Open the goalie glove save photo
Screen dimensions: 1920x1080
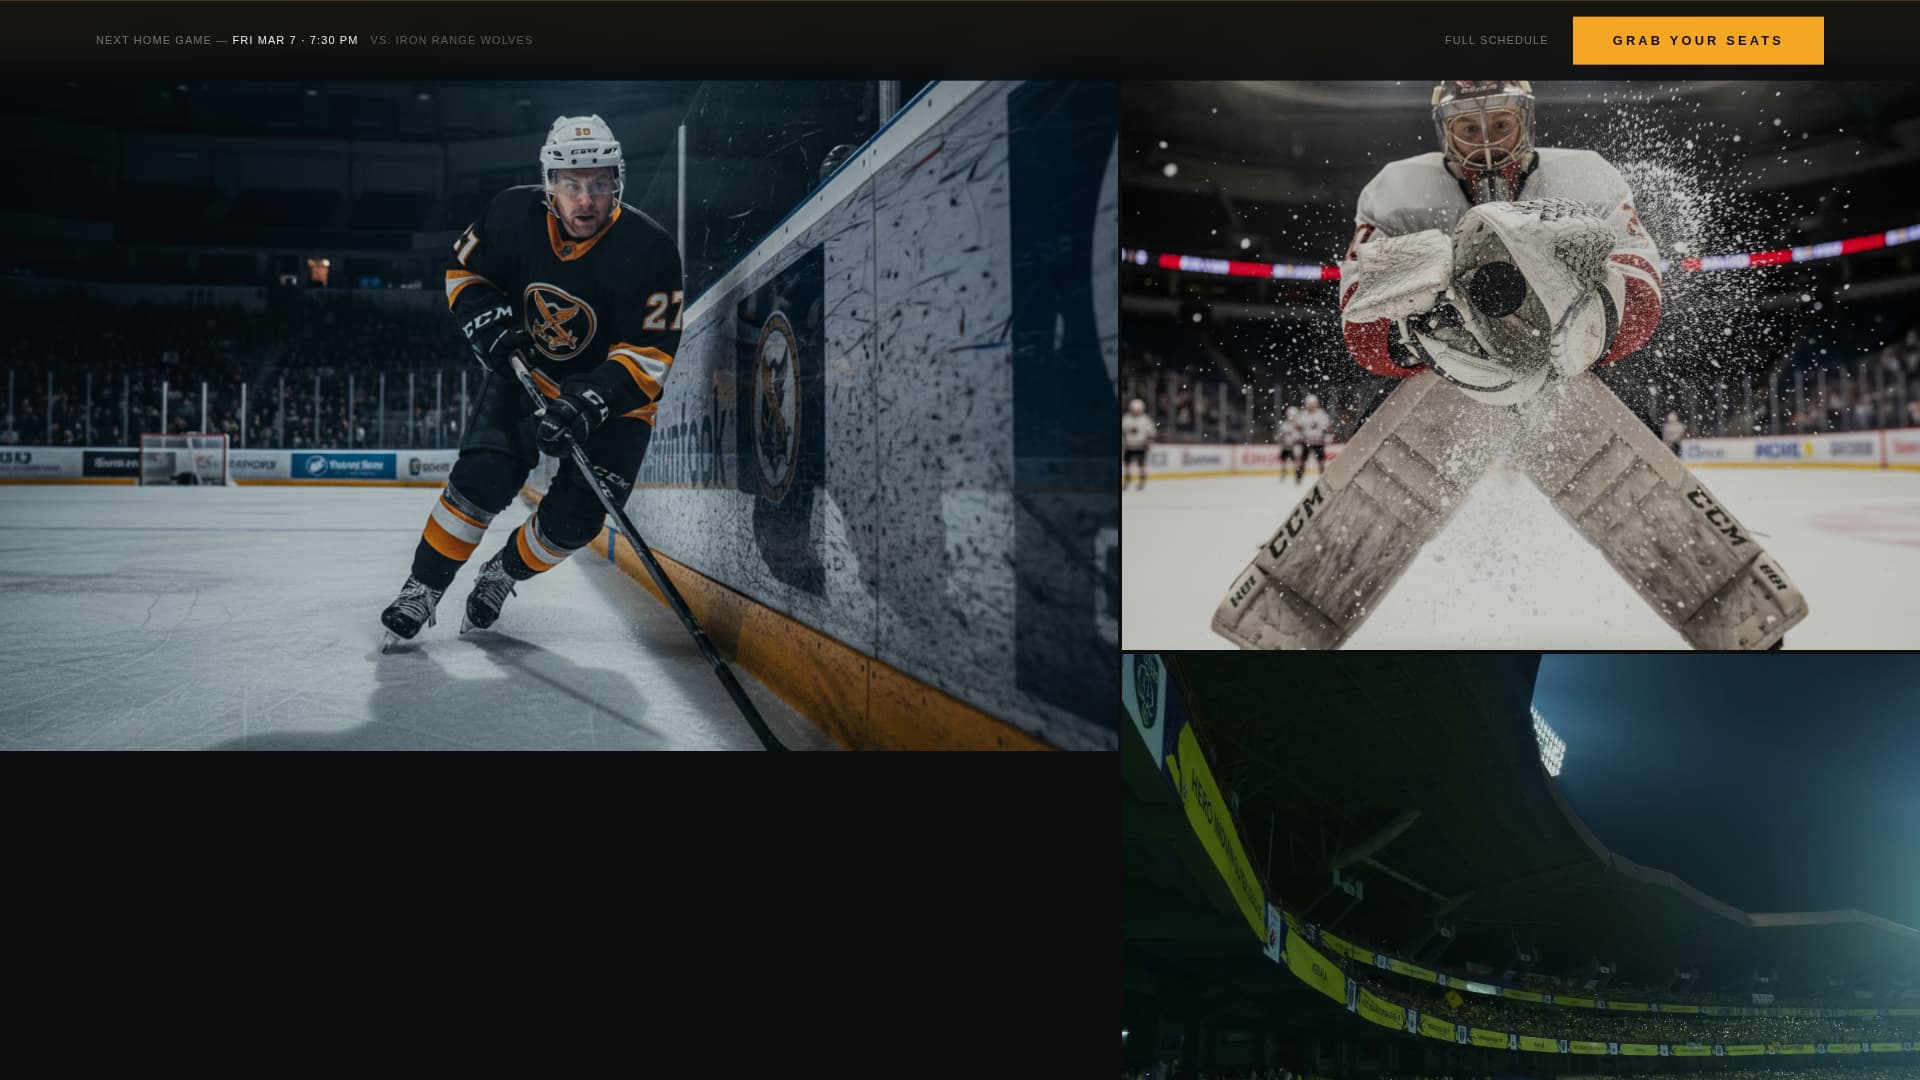(x=1520, y=365)
